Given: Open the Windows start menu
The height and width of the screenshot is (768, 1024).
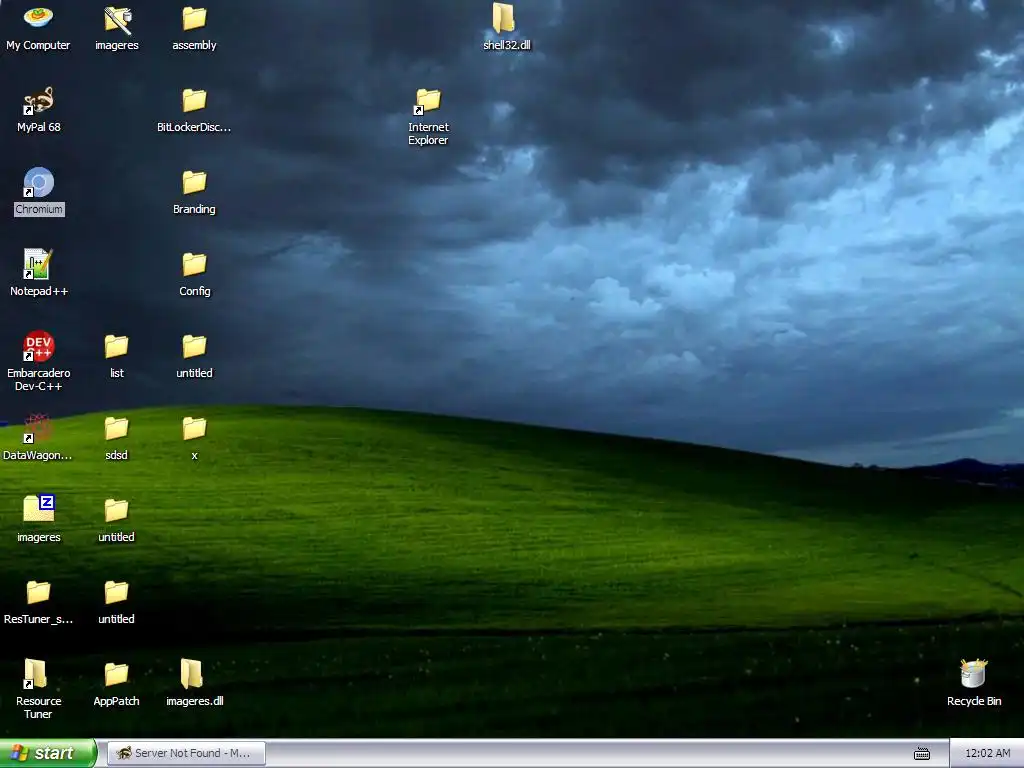Looking at the screenshot, I should click(x=48, y=753).
